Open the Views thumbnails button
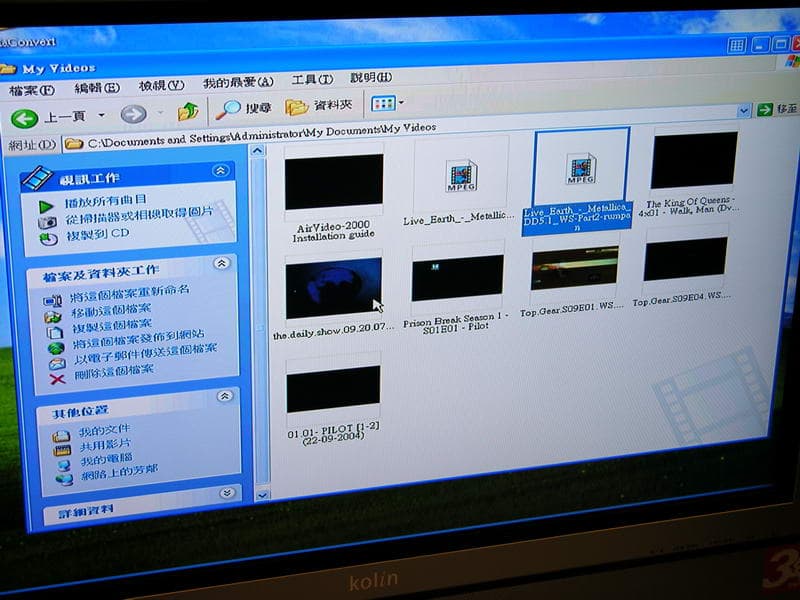This screenshot has width=800, height=600. point(384,104)
